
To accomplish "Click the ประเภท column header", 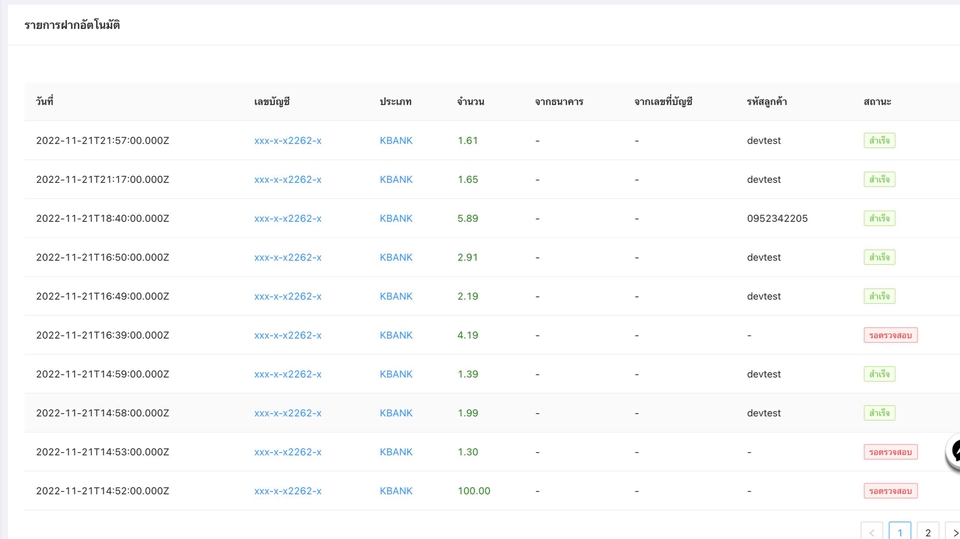I will [396, 101].
